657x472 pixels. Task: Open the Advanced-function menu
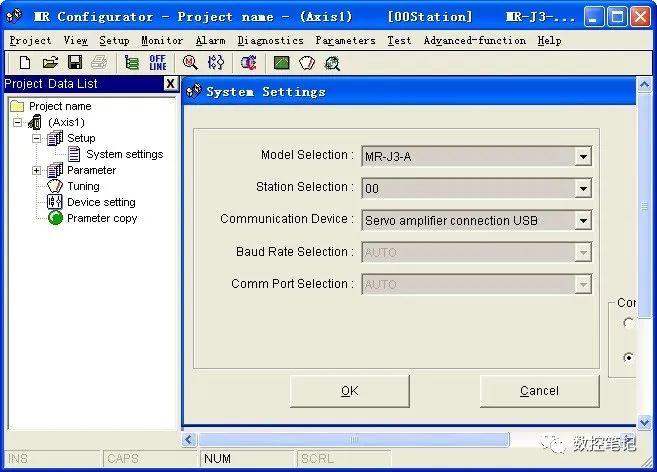[474, 41]
